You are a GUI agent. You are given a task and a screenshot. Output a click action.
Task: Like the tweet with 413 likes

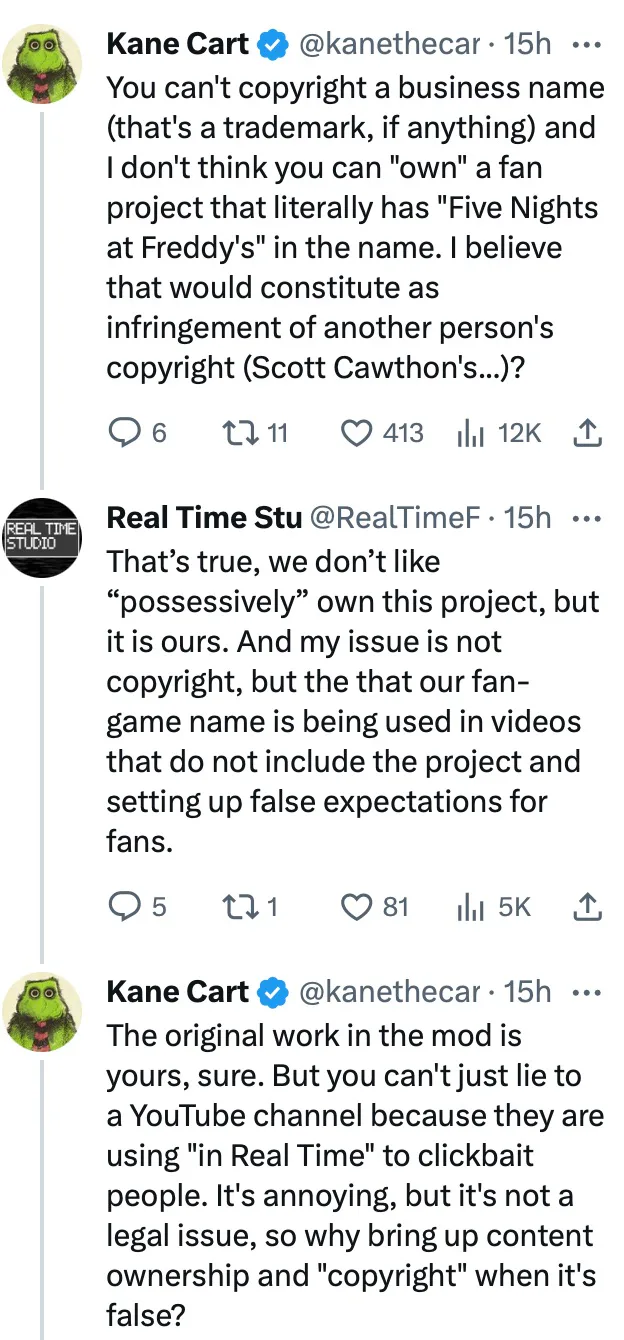click(356, 433)
